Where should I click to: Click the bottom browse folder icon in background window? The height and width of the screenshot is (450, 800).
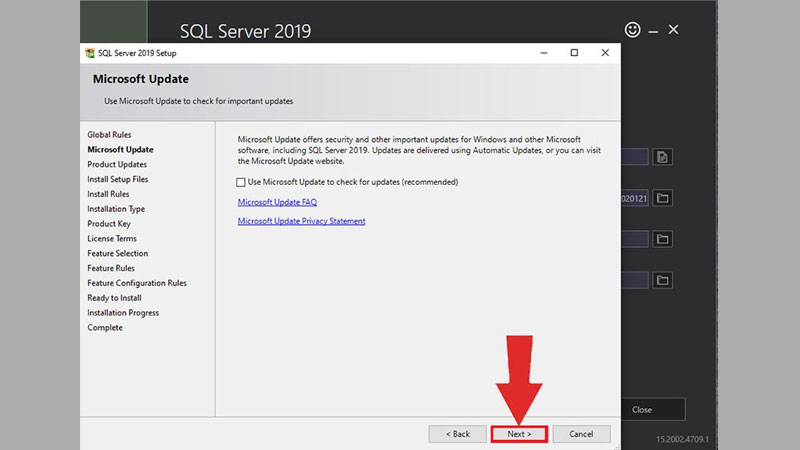(662, 280)
